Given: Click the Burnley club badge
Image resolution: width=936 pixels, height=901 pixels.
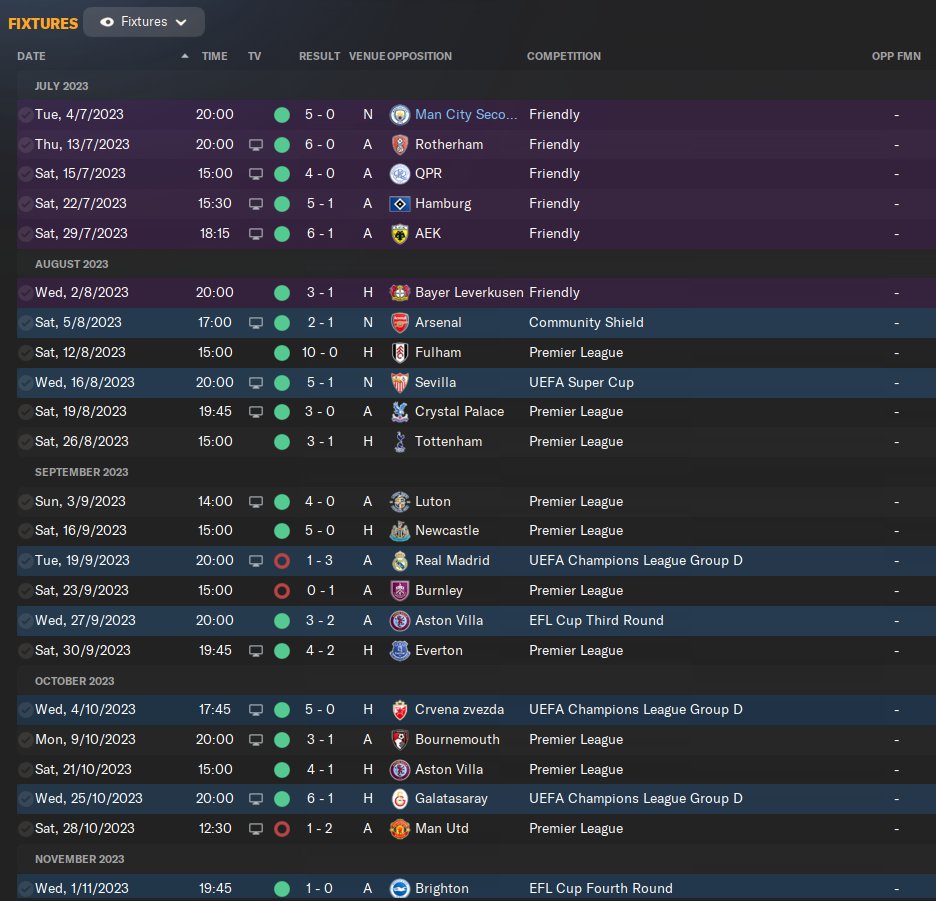Looking at the screenshot, I should [399, 591].
